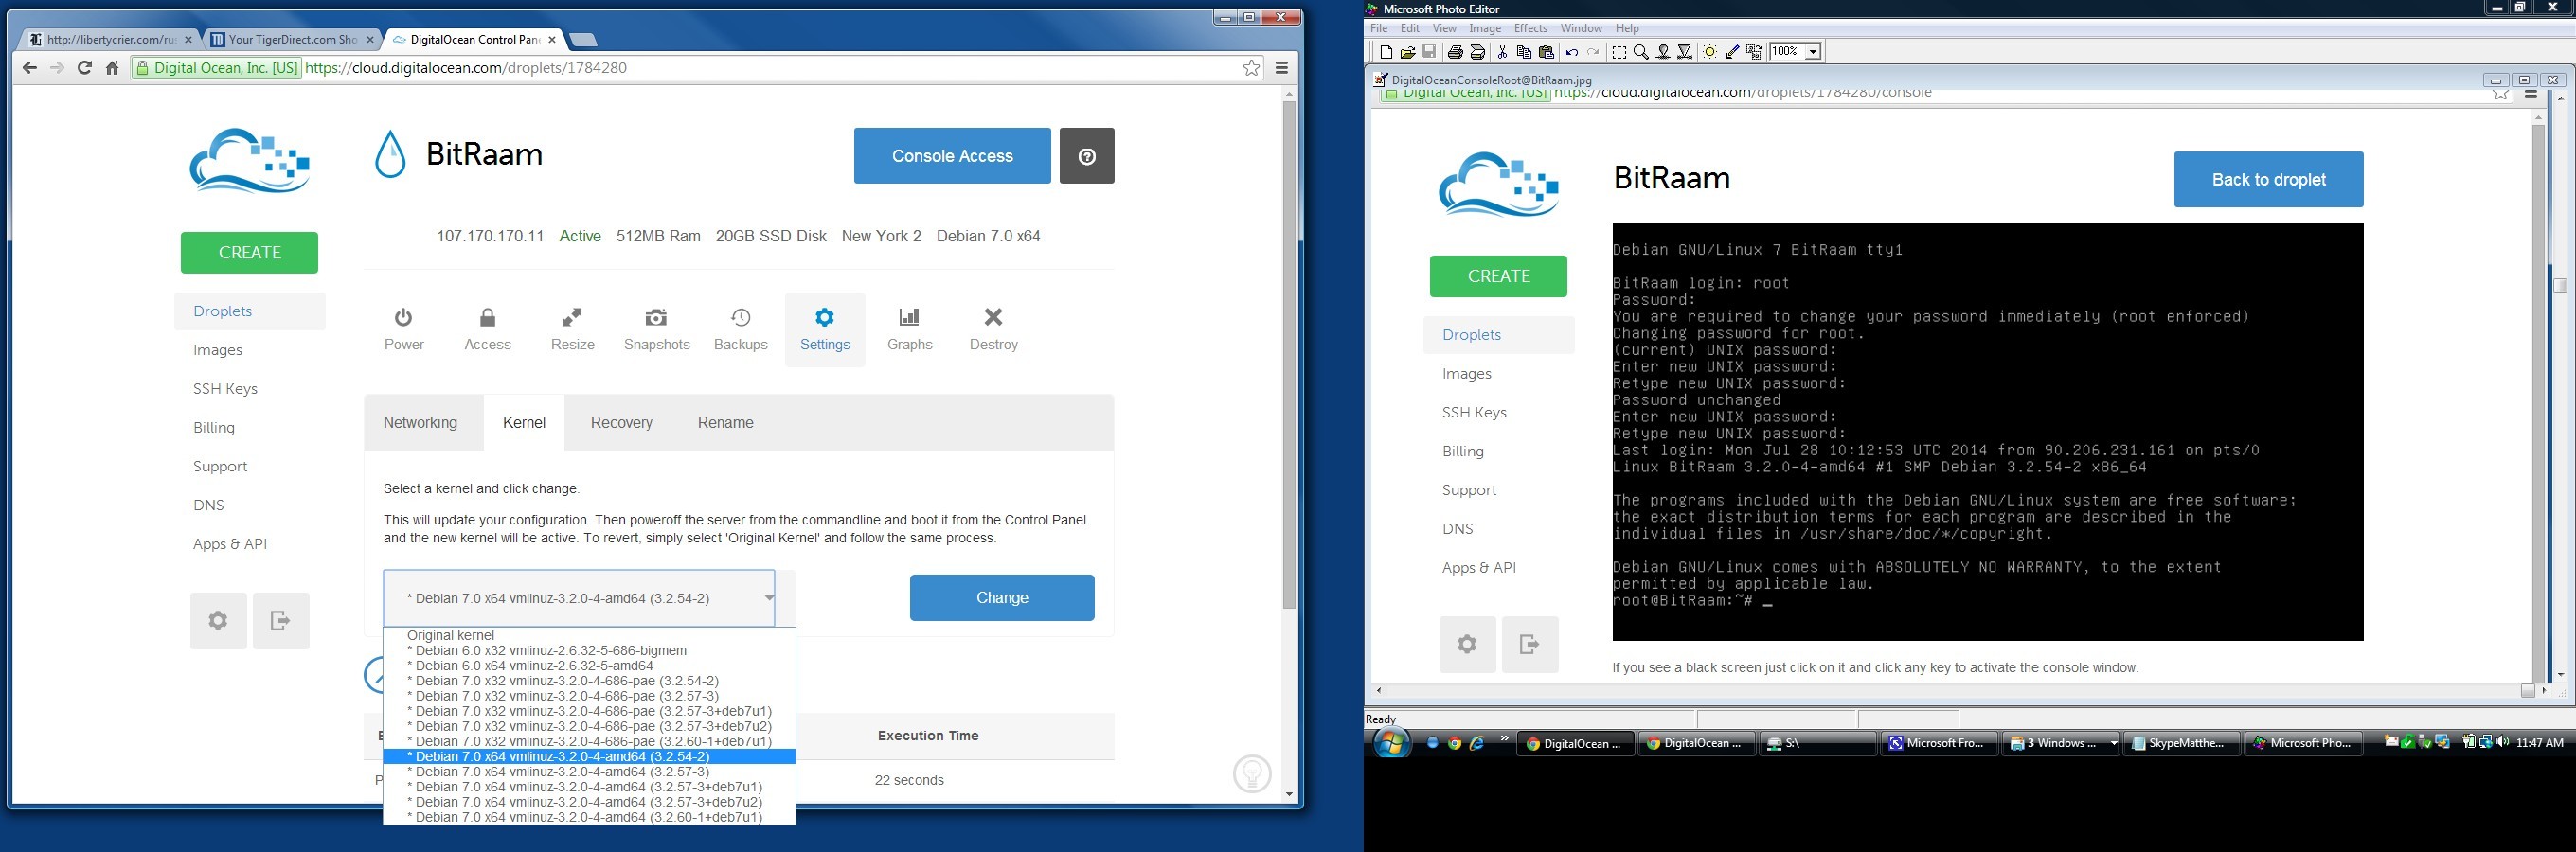Viewport: 2576px width, 852px height.
Task: Click the lightbulb hint icon in Chrome page
Action: pos(1252,773)
